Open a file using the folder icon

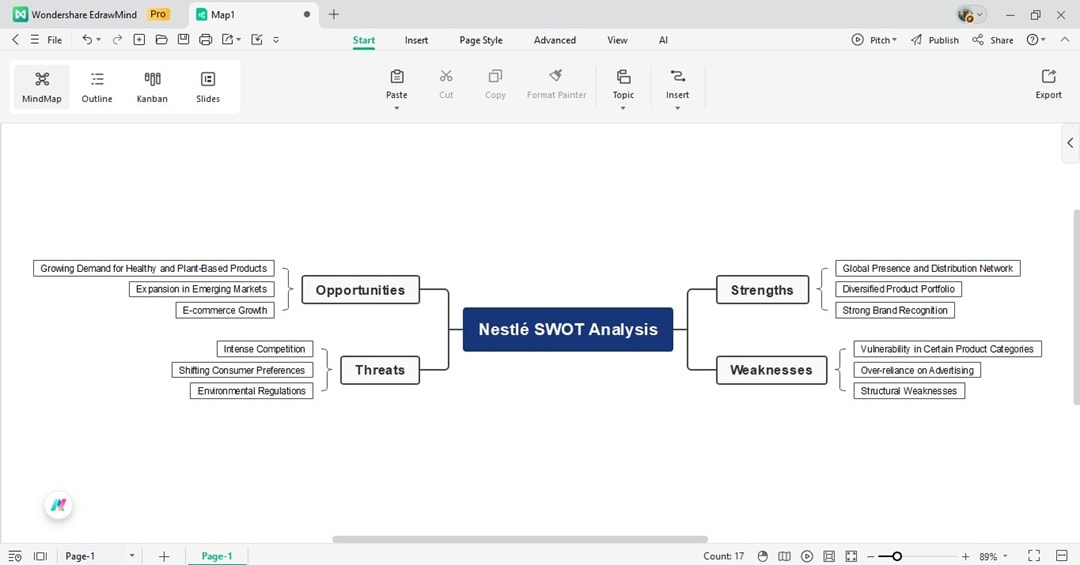click(161, 40)
